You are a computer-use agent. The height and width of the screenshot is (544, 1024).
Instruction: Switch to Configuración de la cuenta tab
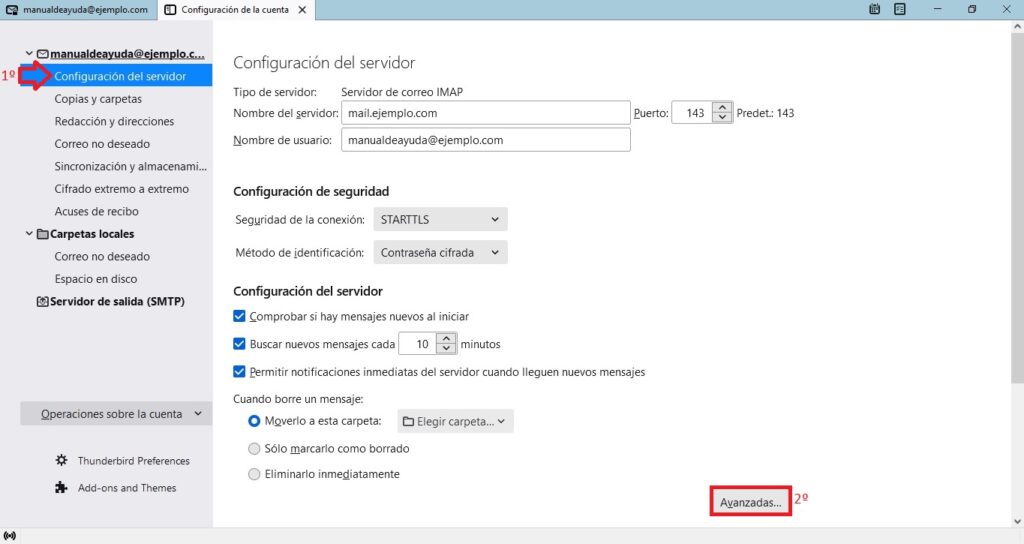(x=235, y=10)
